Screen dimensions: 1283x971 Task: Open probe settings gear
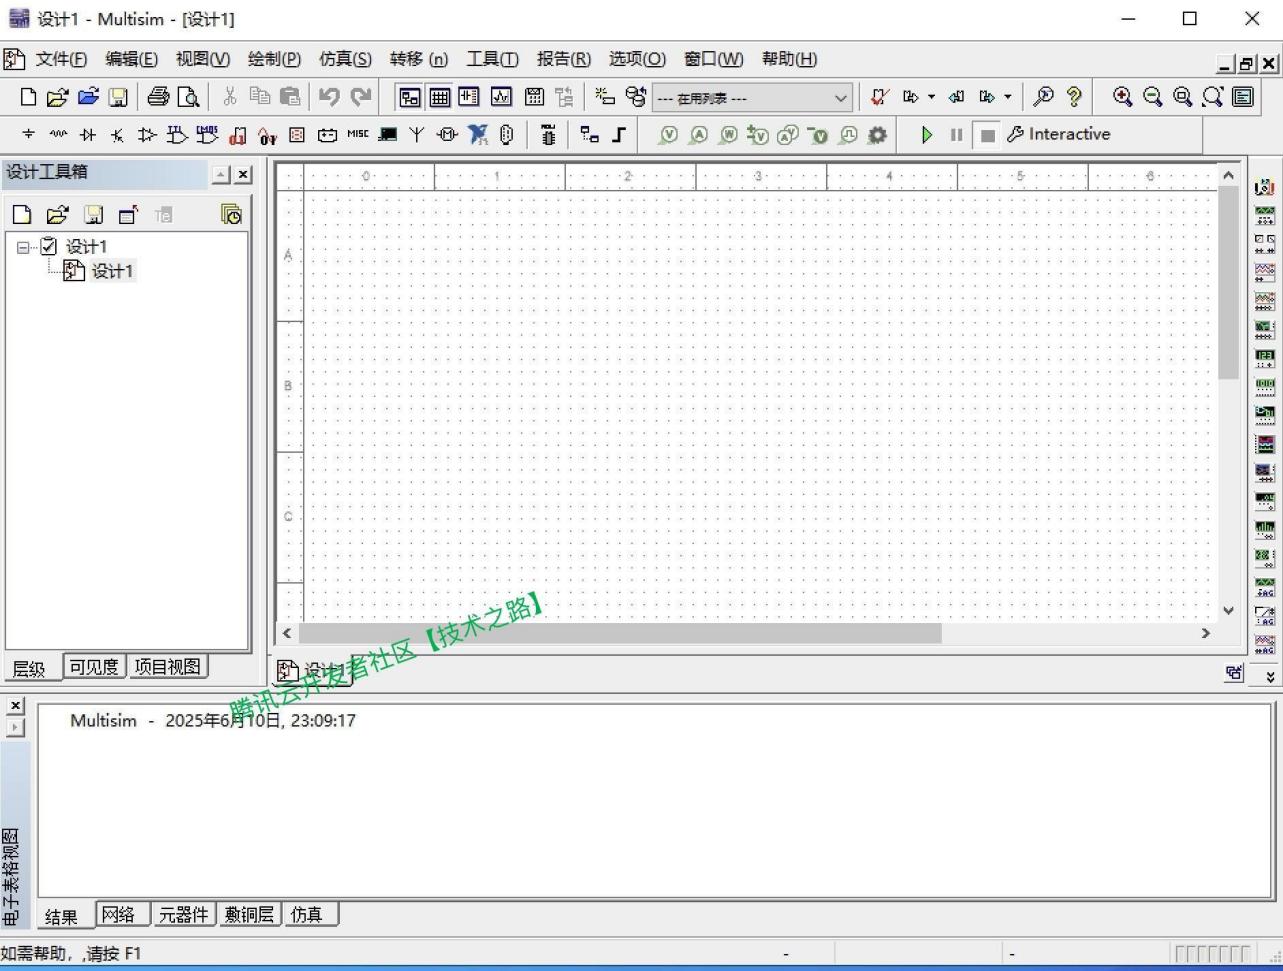tap(877, 134)
